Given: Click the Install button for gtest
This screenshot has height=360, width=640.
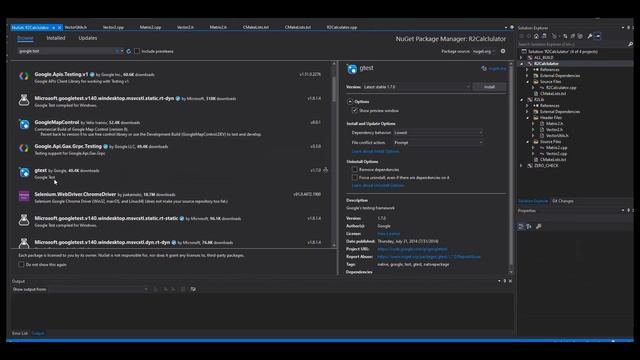Looking at the screenshot, I should (x=489, y=87).
